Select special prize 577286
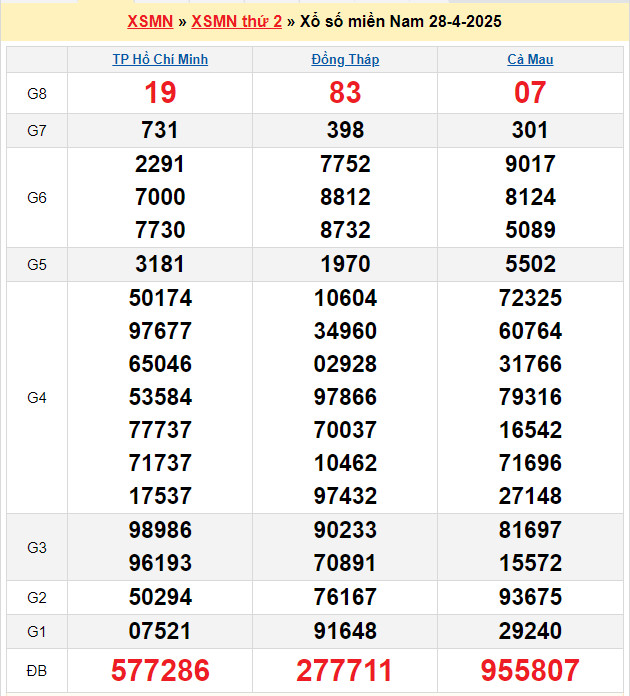The image size is (630, 696). [160, 670]
